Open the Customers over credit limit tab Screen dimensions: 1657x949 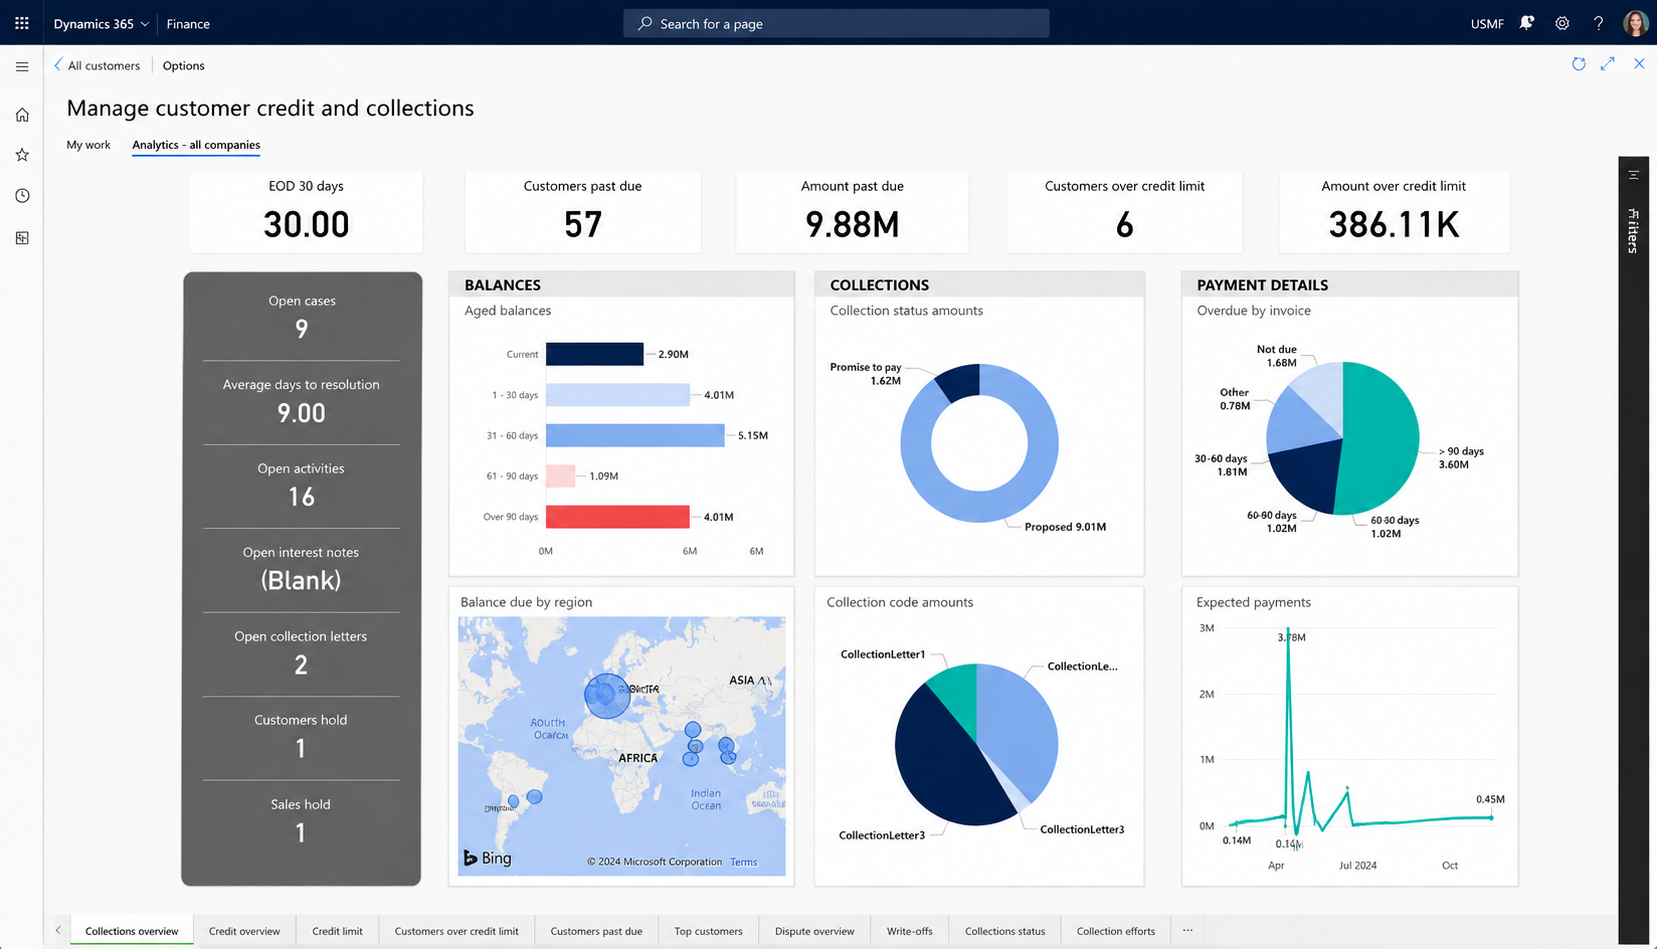coord(456,931)
